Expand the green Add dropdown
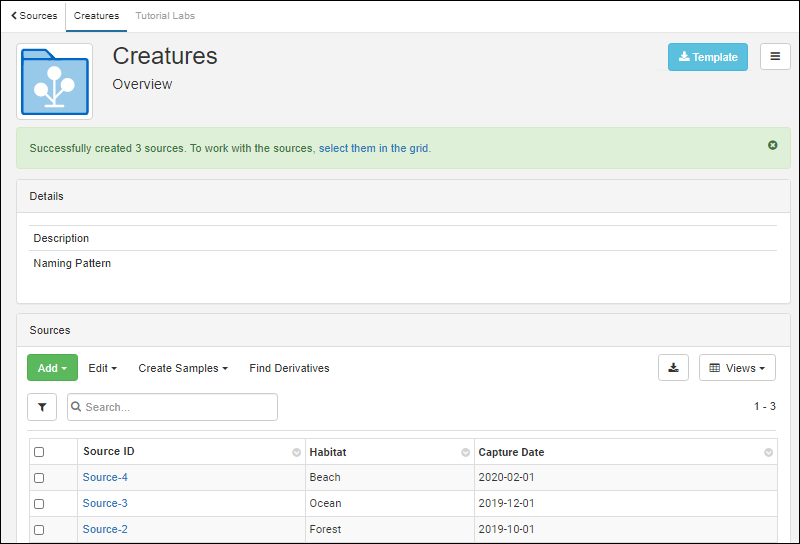 (52, 368)
